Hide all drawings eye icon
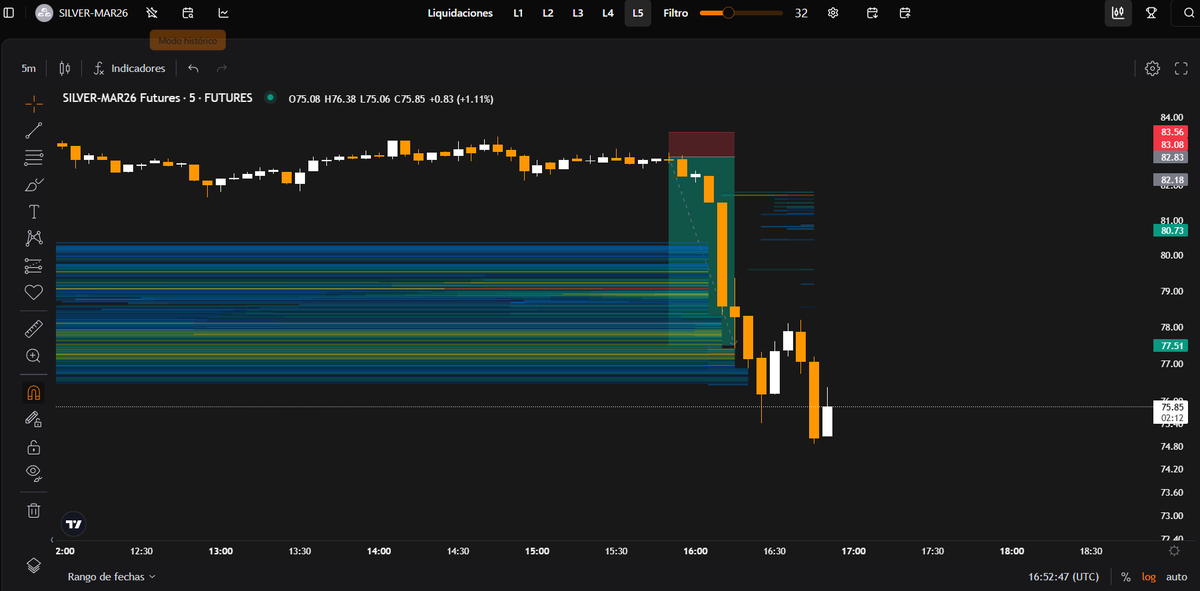1200x591 pixels. (x=34, y=473)
